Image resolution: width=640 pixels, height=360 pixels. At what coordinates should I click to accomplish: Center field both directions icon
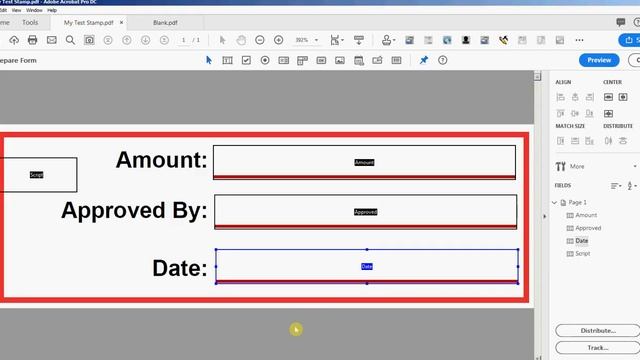tap(608, 113)
